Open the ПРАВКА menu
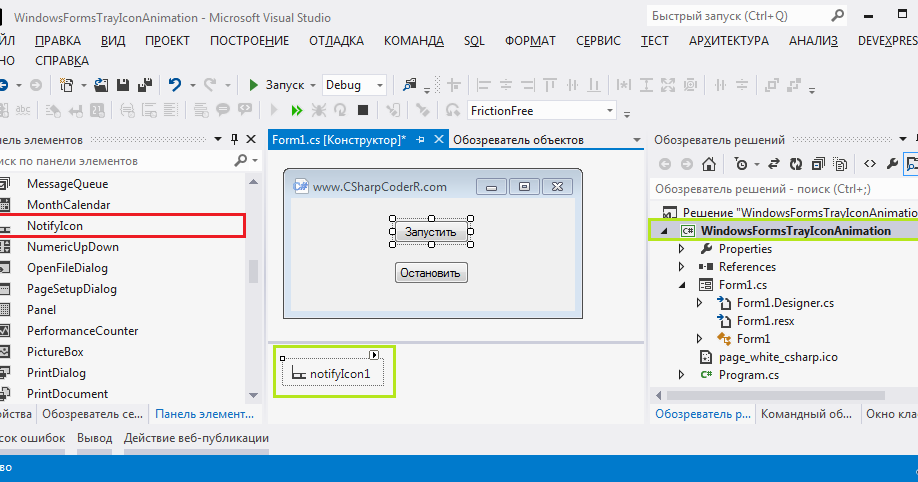This screenshot has height=482, width=918. [x=58, y=40]
